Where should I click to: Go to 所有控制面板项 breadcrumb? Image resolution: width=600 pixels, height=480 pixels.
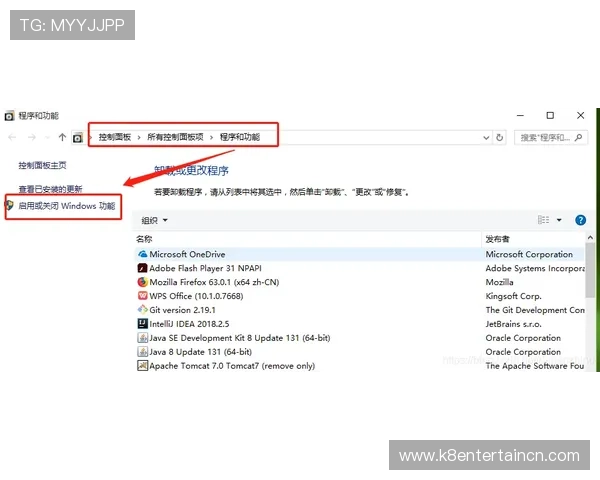(x=175, y=137)
